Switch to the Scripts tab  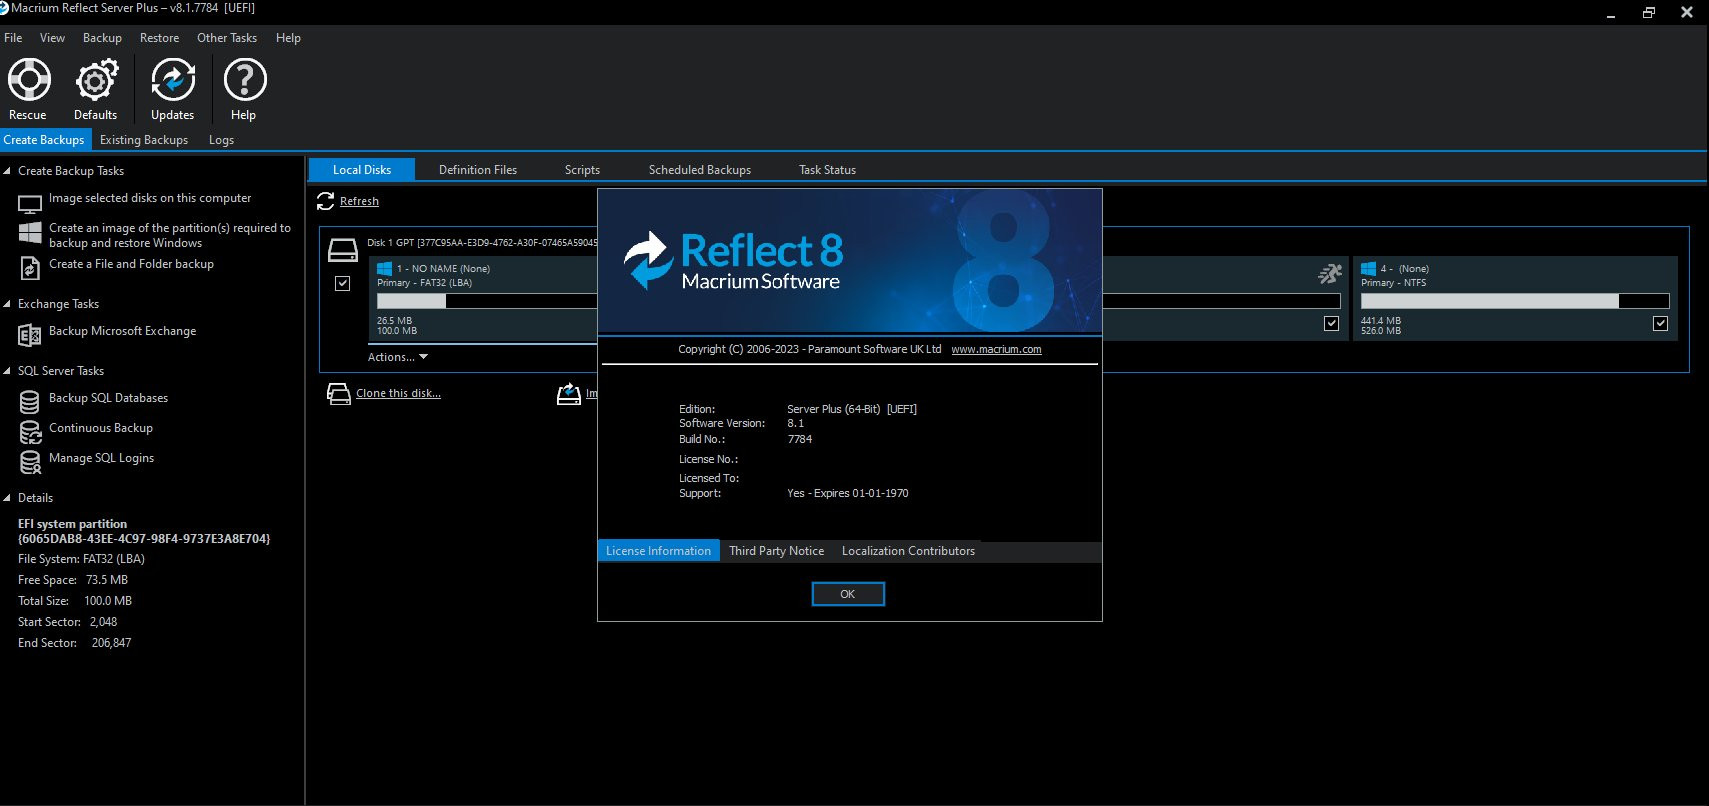point(582,170)
